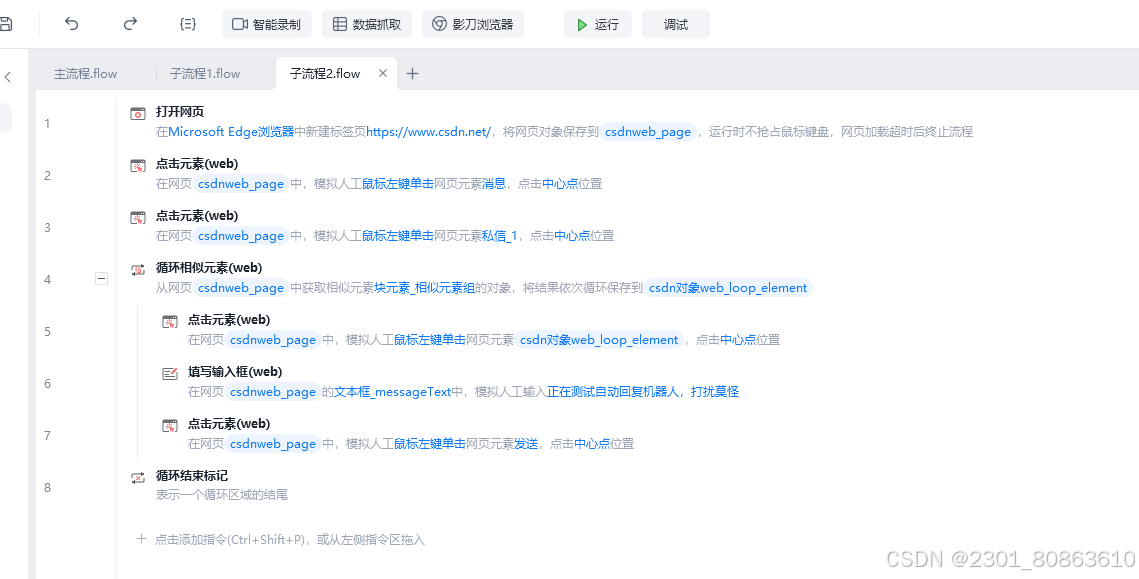This screenshot has width=1139, height=579.
Task: Select the 子流程2.flow tab
Action: pos(325,73)
